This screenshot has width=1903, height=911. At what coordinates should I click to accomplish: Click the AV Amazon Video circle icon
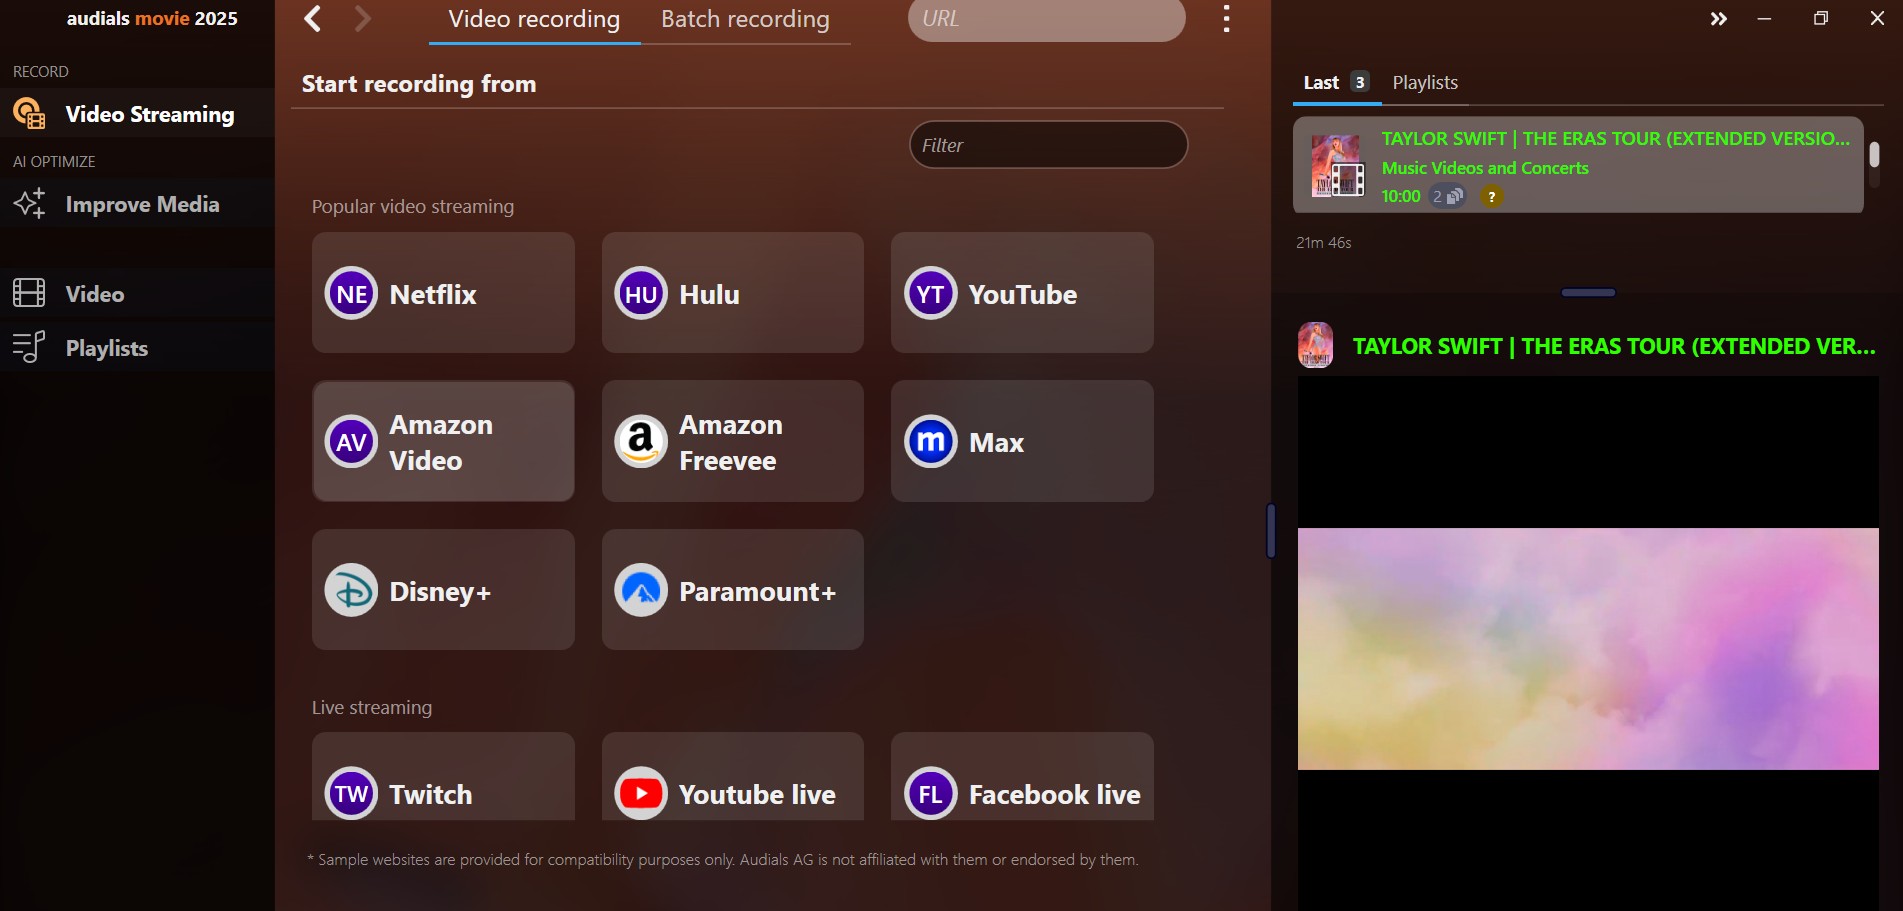pyautogui.click(x=351, y=441)
